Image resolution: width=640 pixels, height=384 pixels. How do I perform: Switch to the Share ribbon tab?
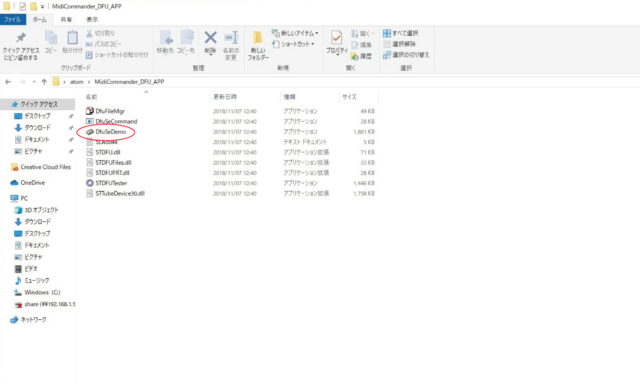pos(66,19)
